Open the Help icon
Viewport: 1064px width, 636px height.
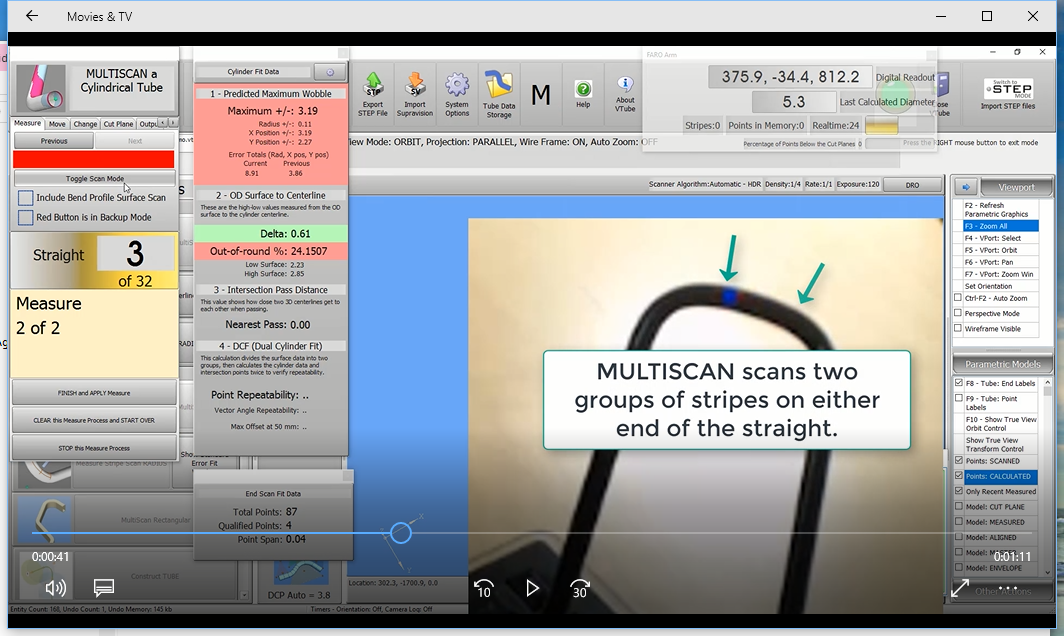click(583, 94)
